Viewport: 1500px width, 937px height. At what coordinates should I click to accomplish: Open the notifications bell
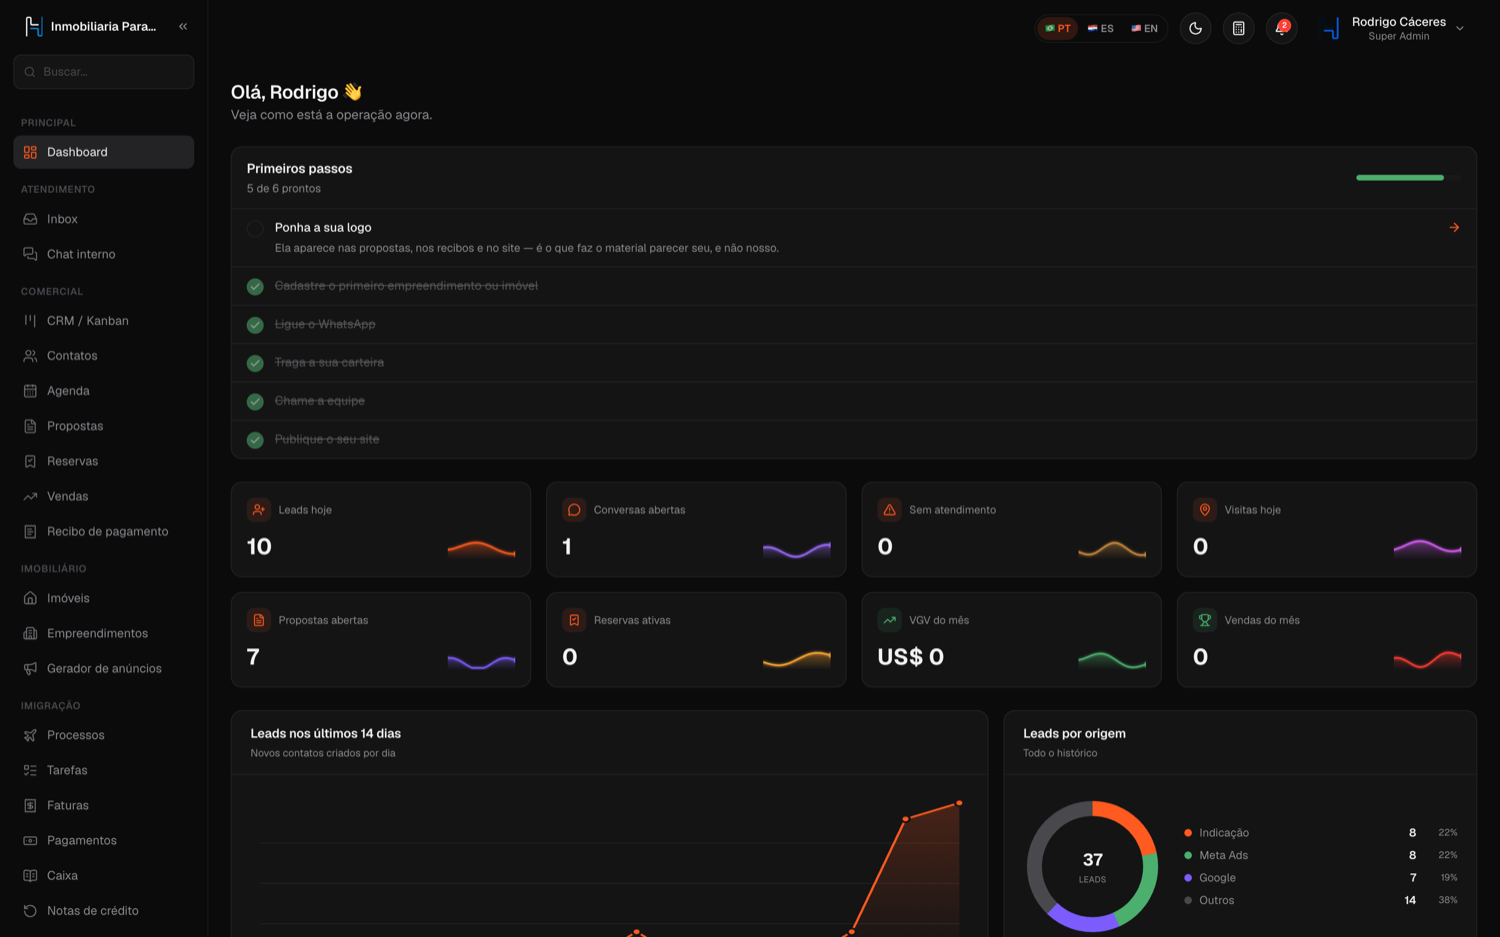pyautogui.click(x=1281, y=28)
